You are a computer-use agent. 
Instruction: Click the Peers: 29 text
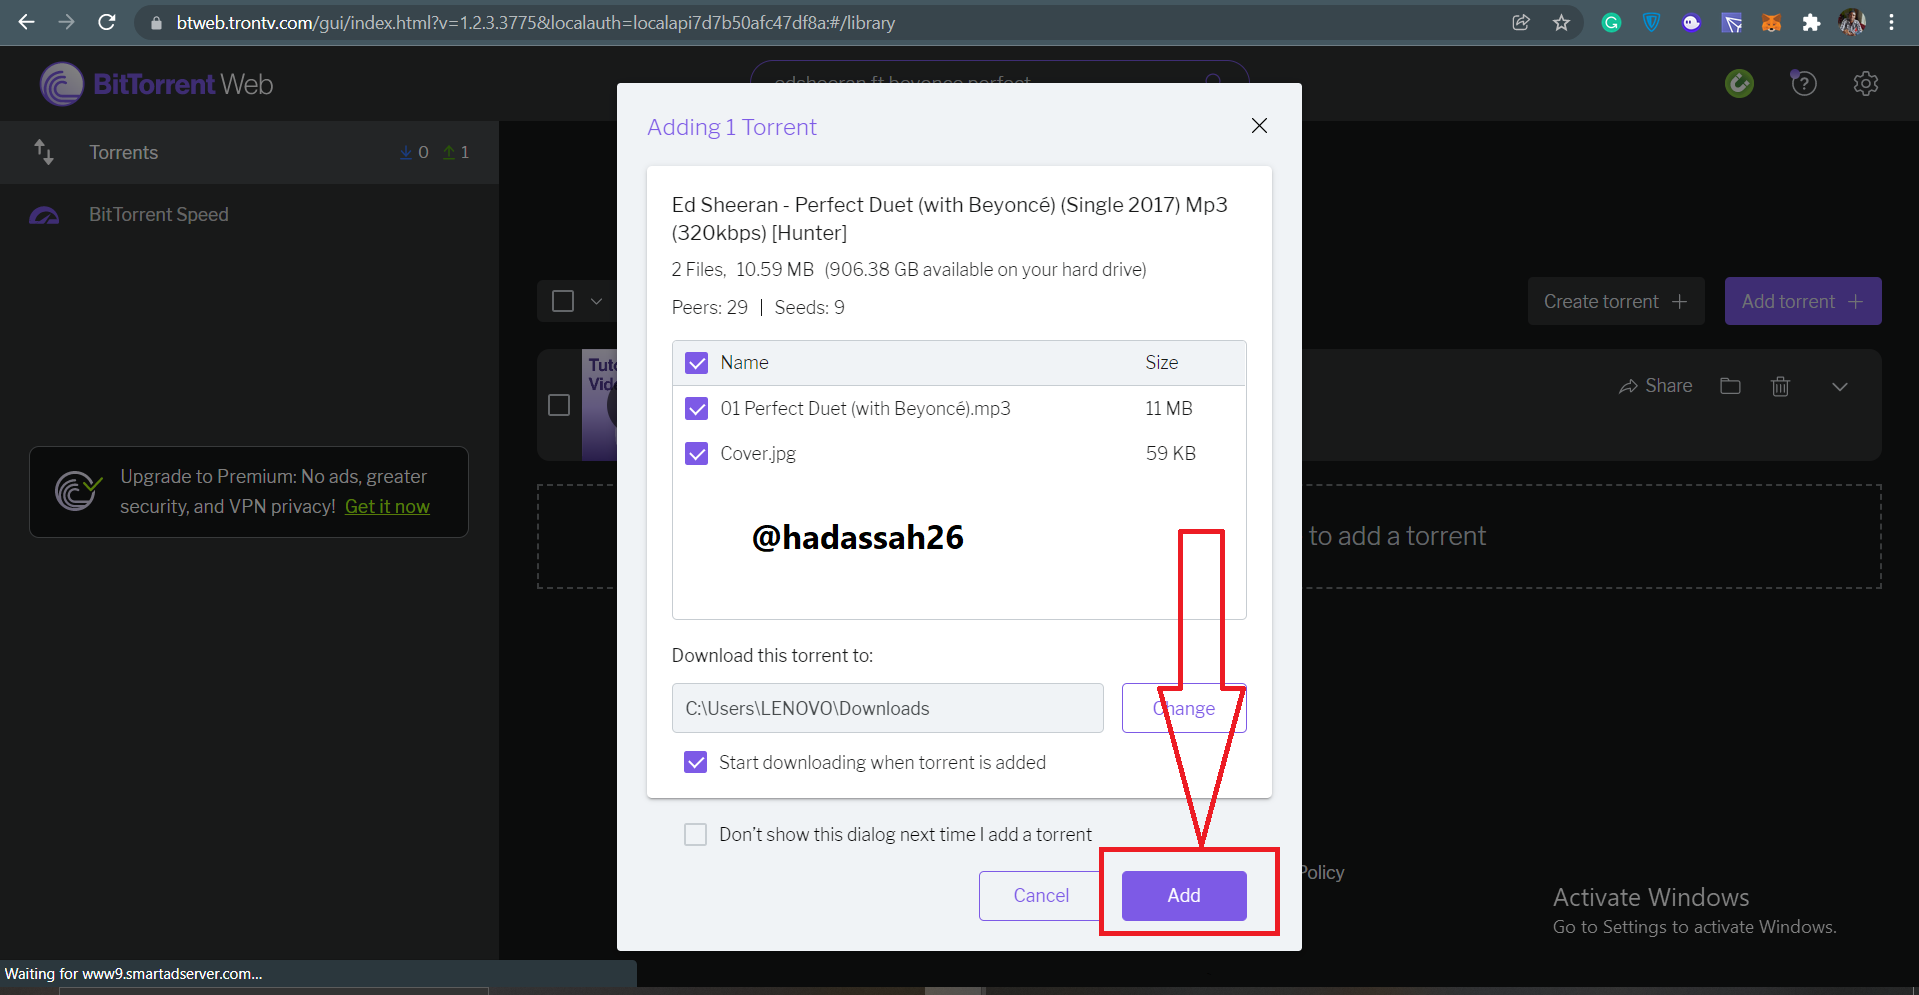[x=709, y=307]
